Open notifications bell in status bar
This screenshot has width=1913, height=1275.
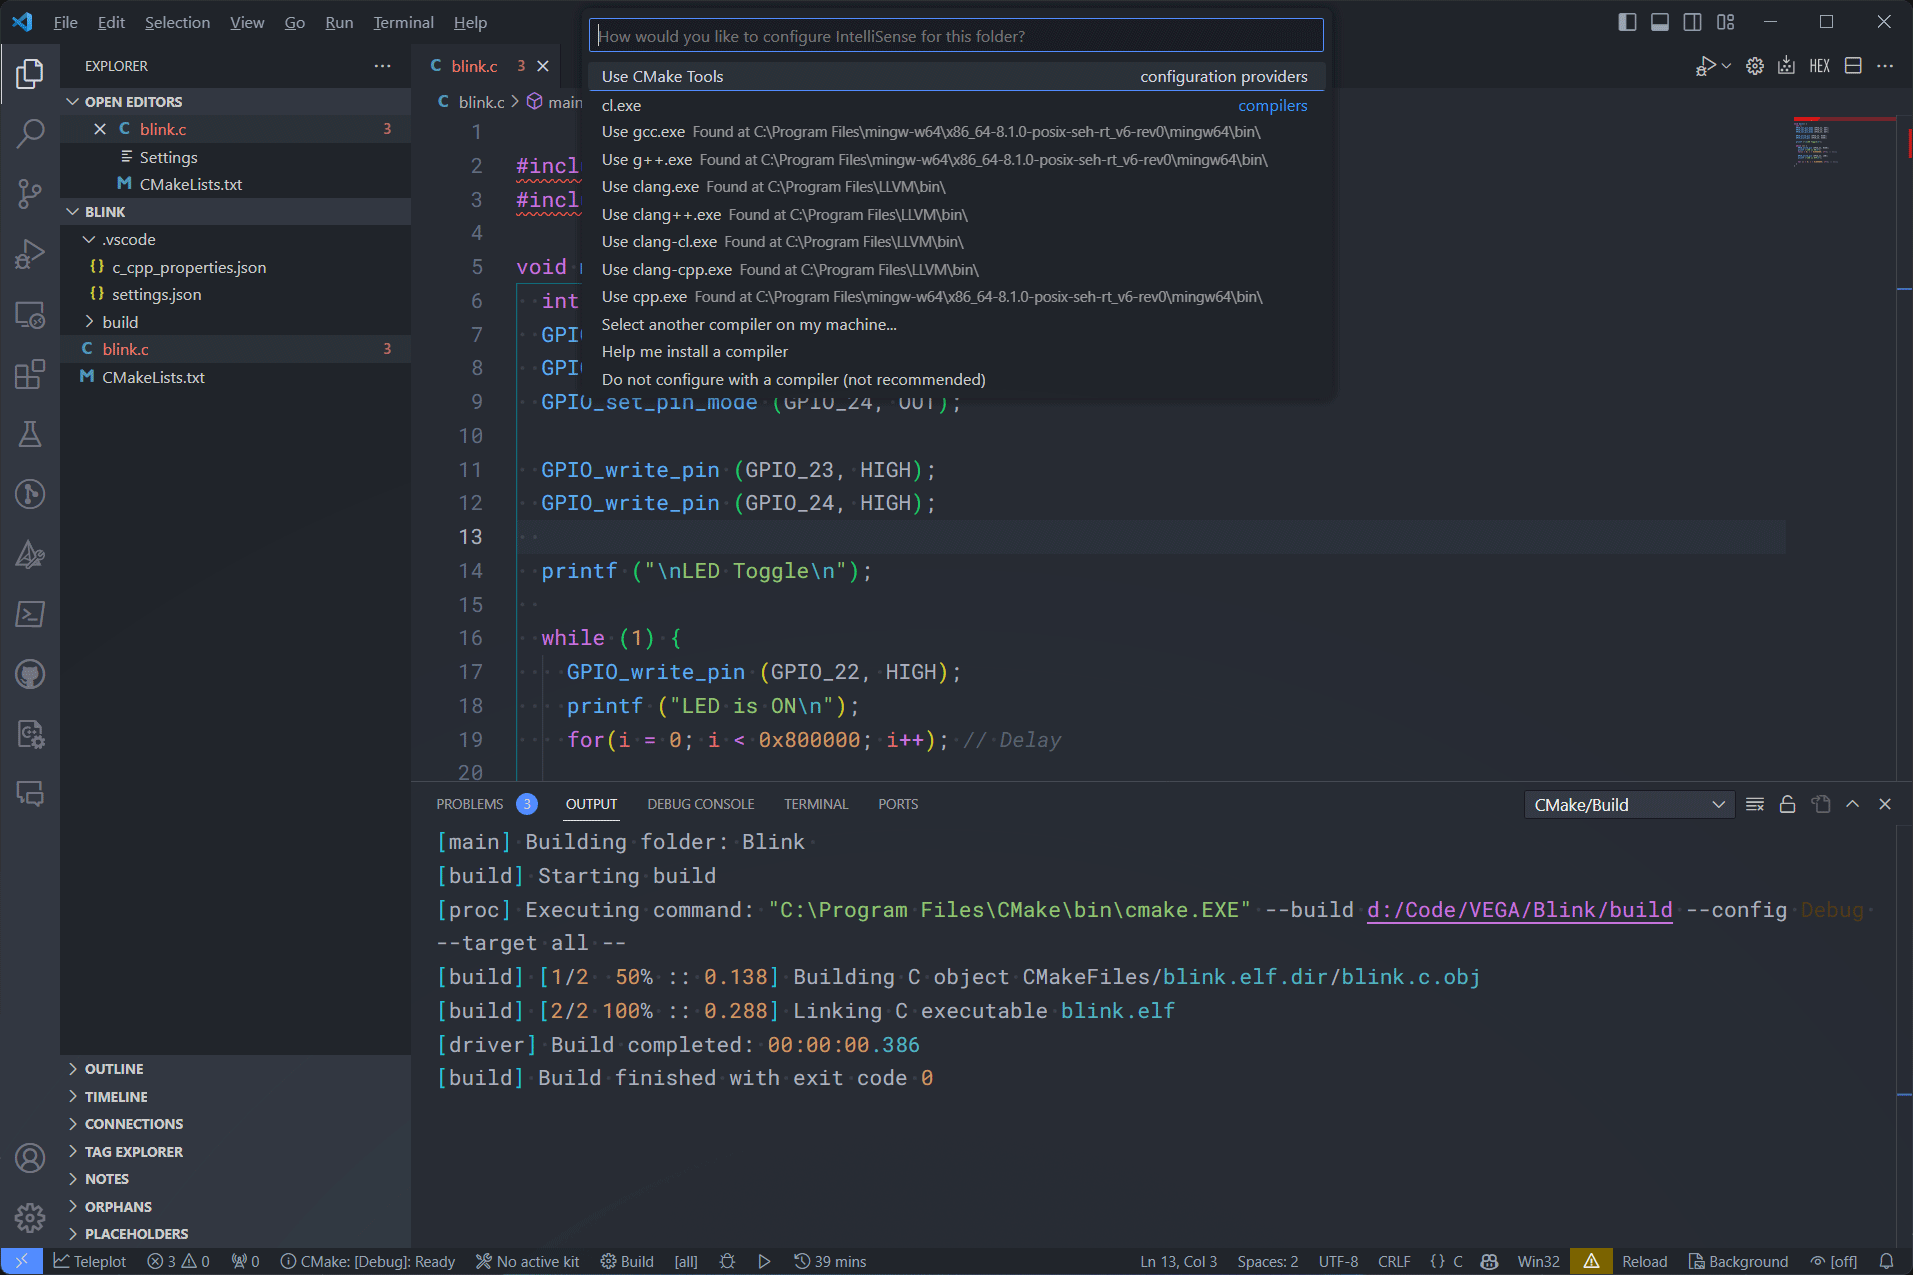[1886, 1261]
